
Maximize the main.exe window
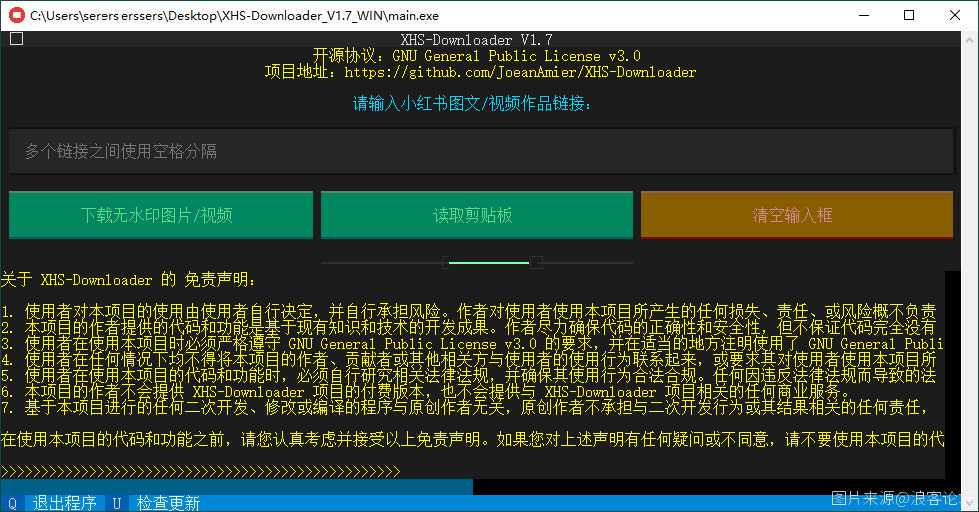(909, 15)
